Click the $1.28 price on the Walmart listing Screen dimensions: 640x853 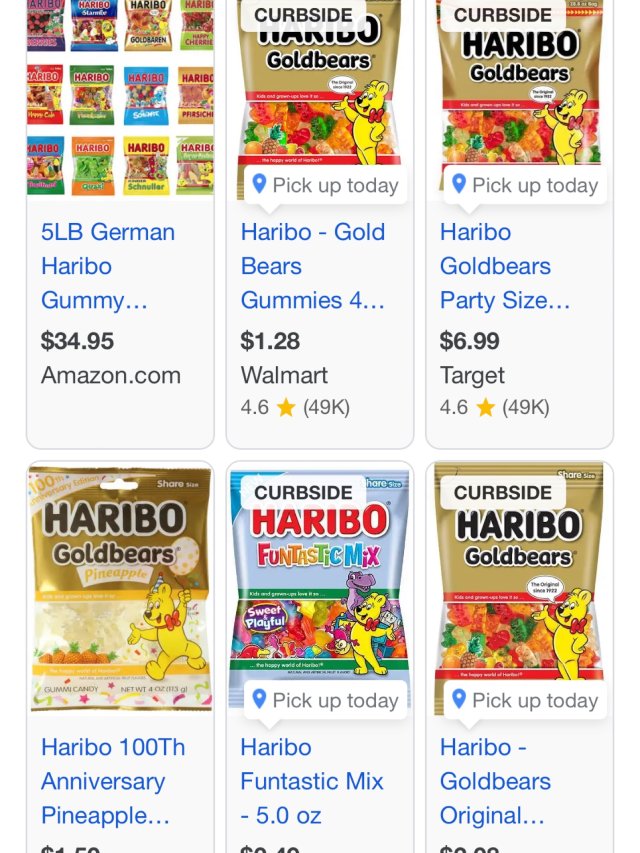click(270, 341)
